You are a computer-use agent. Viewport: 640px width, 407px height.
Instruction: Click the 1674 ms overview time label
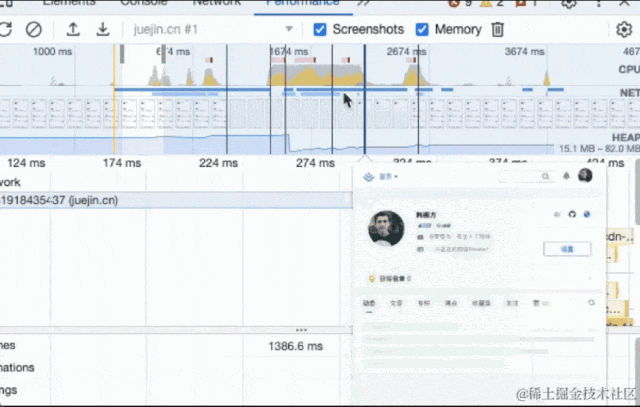click(289, 51)
